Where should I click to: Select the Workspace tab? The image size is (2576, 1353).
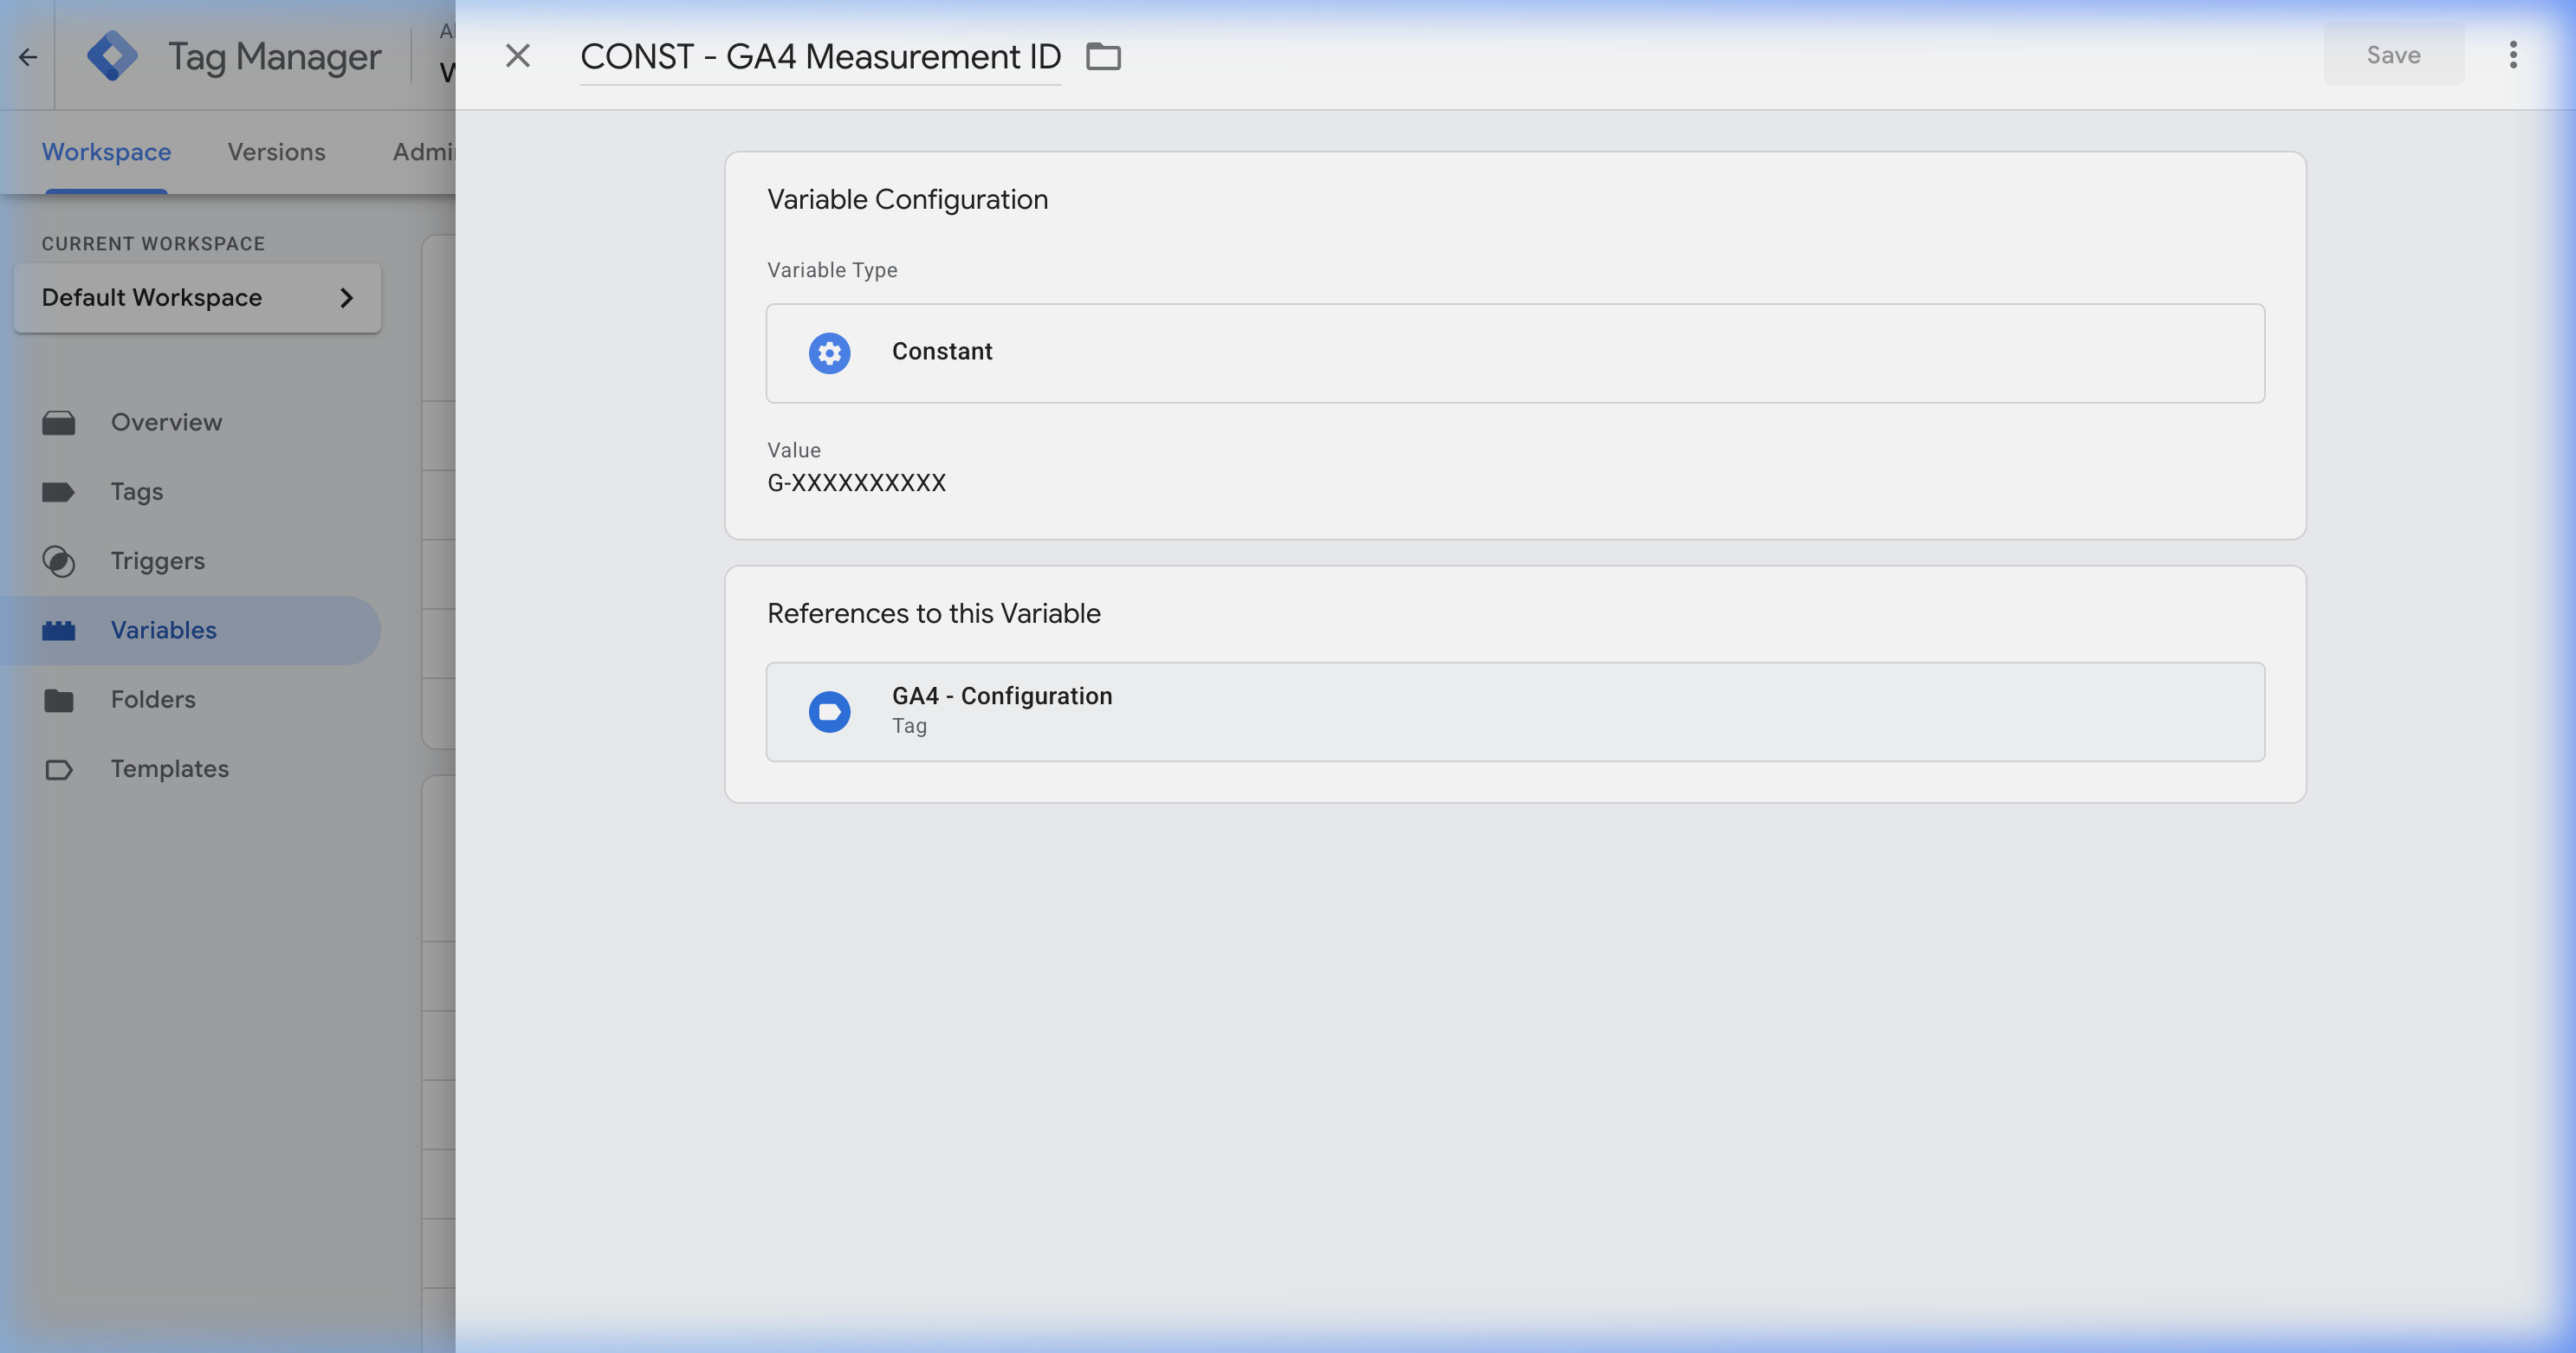point(105,151)
